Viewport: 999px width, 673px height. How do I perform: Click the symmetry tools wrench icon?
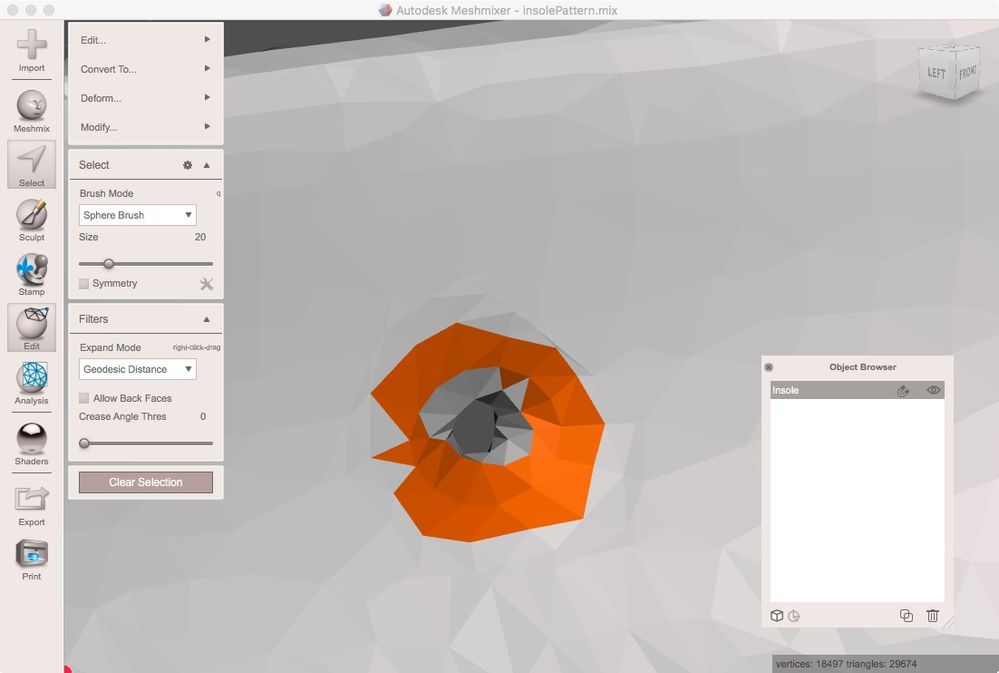click(x=206, y=284)
